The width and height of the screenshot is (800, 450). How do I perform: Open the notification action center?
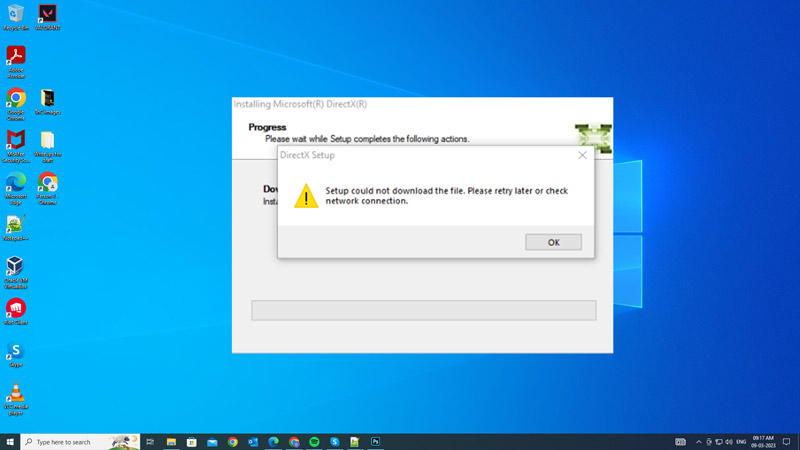pyautogui.click(x=787, y=442)
